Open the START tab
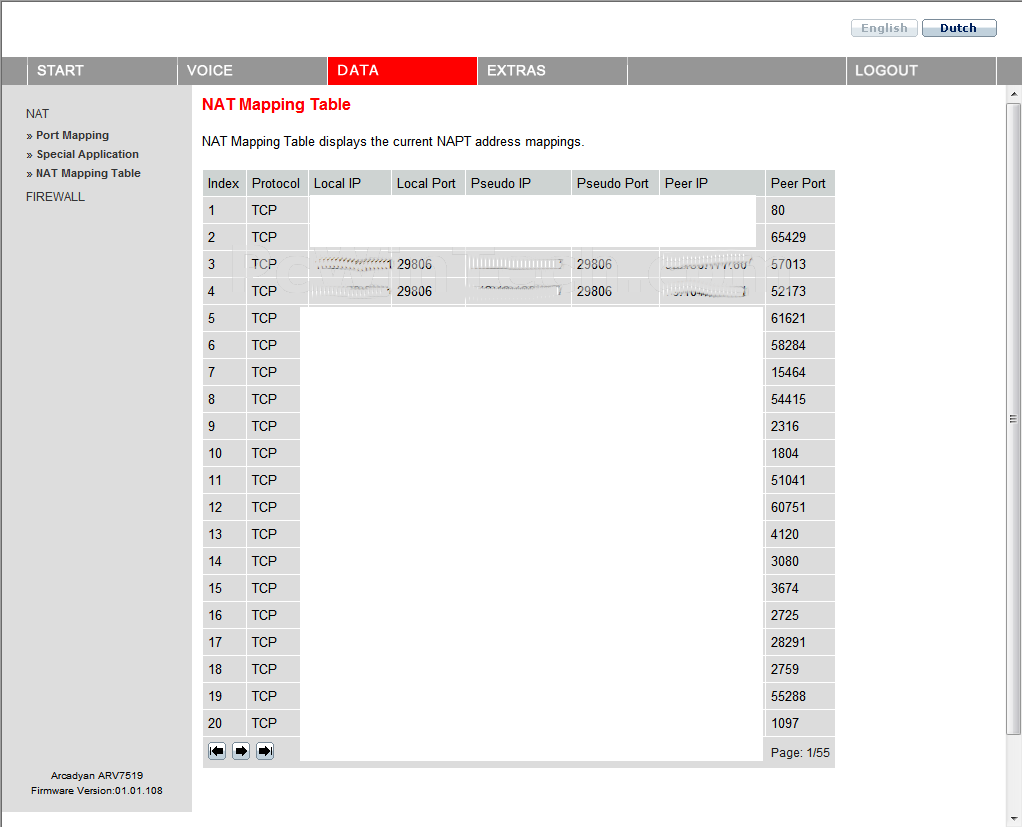Image resolution: width=1022 pixels, height=827 pixels. (102, 70)
